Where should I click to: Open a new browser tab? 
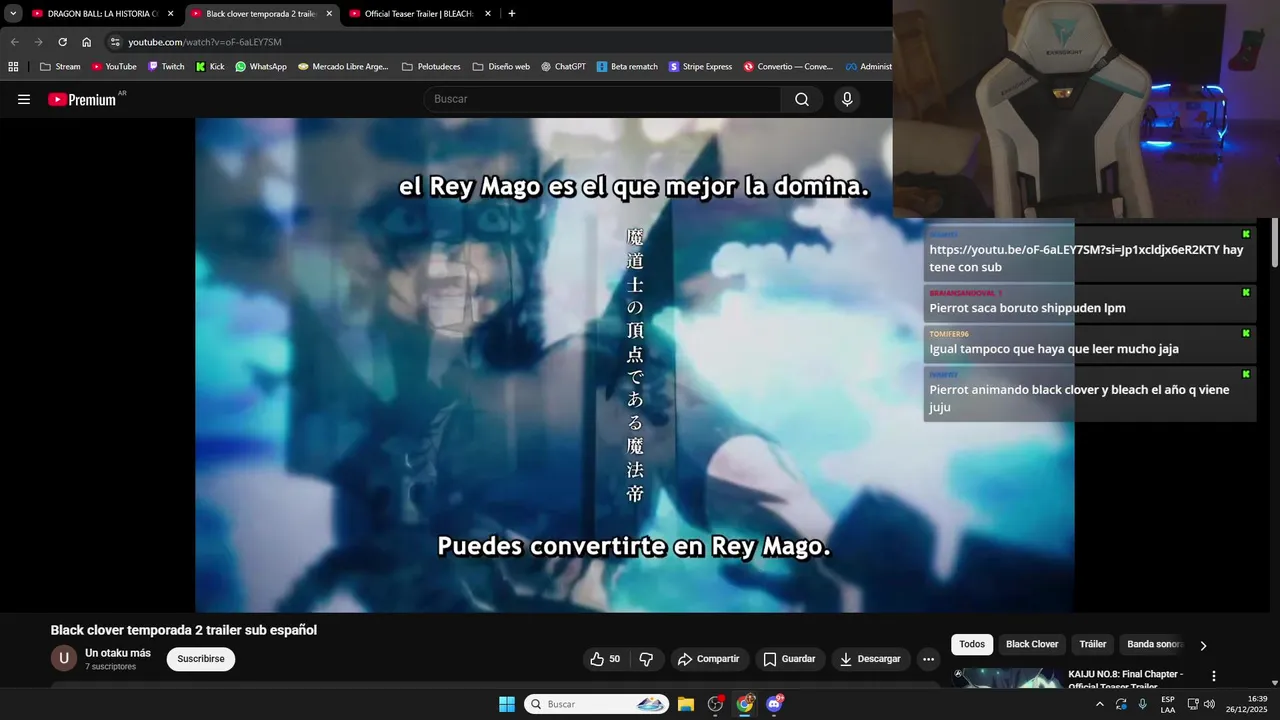click(x=512, y=14)
